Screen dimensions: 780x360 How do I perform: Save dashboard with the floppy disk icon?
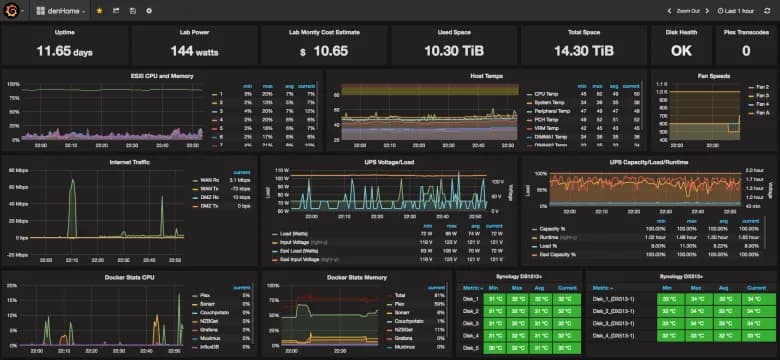132,10
